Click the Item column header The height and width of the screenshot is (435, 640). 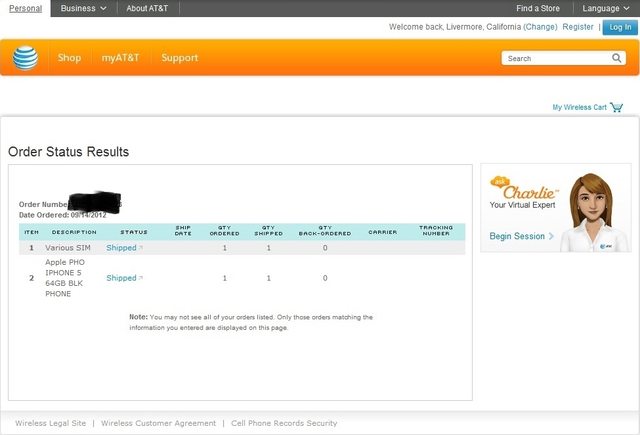pyautogui.click(x=31, y=232)
